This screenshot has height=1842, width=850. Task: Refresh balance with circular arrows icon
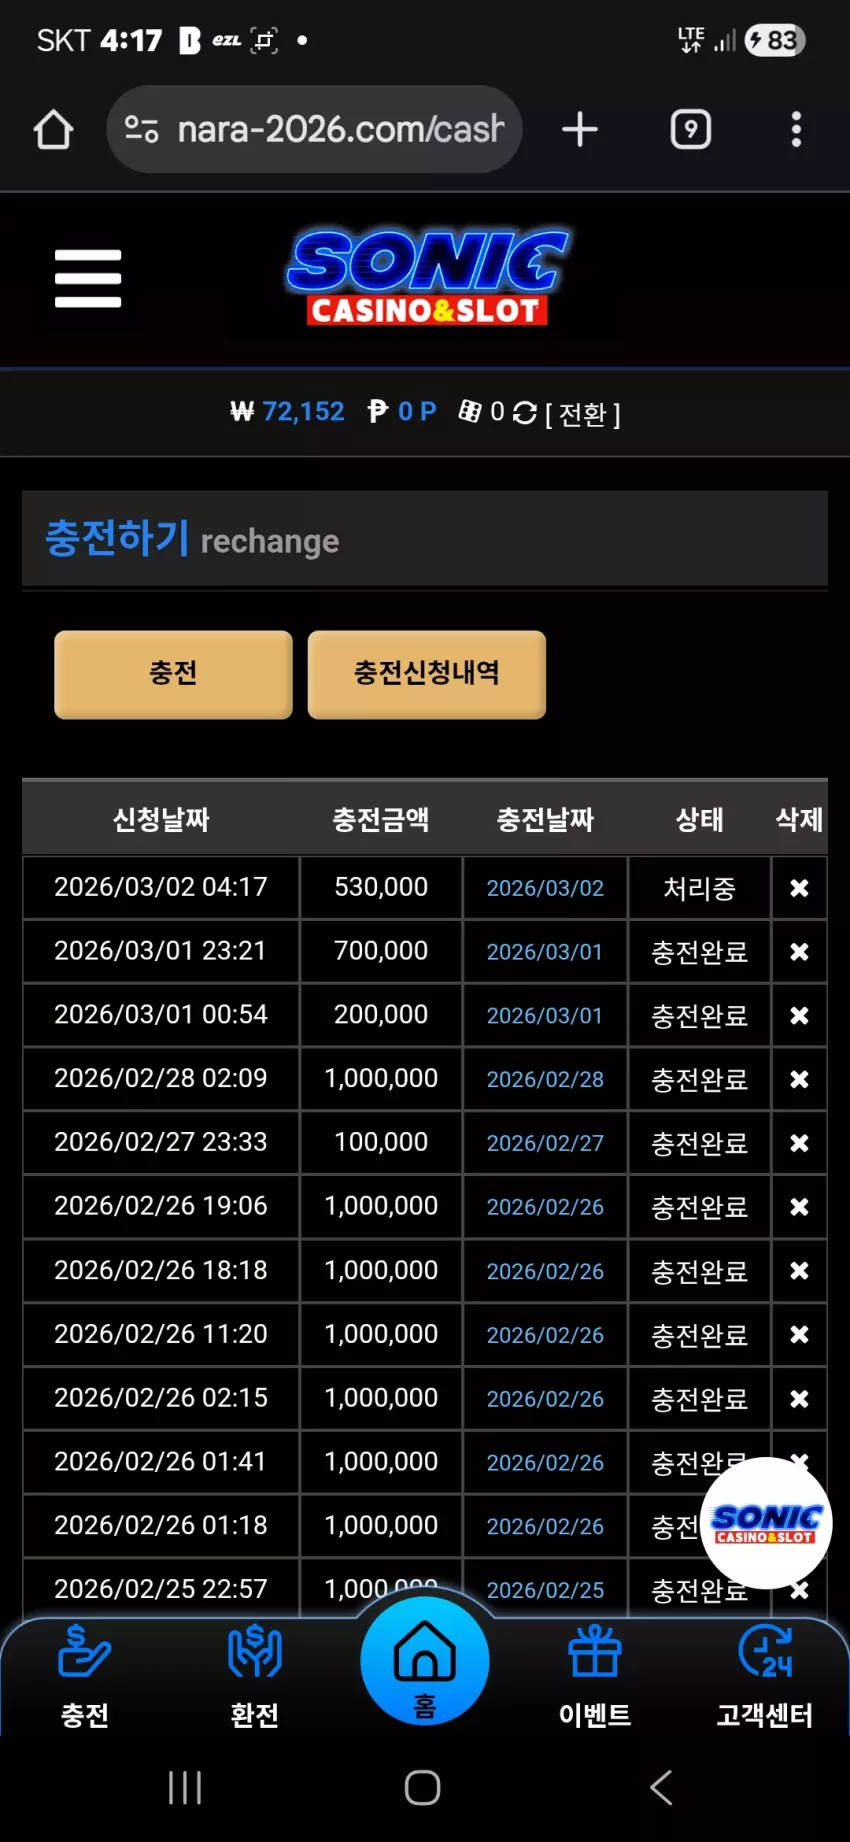tap(524, 412)
